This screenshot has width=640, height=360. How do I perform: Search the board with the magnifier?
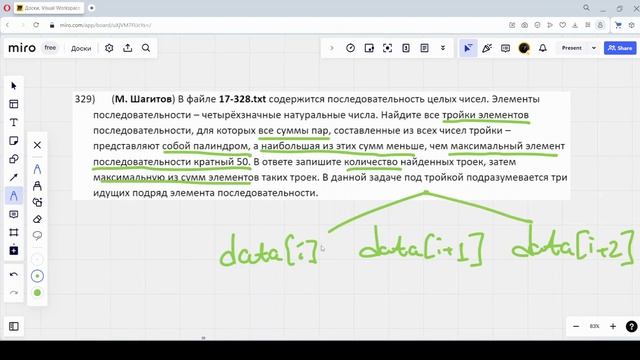coord(146,48)
